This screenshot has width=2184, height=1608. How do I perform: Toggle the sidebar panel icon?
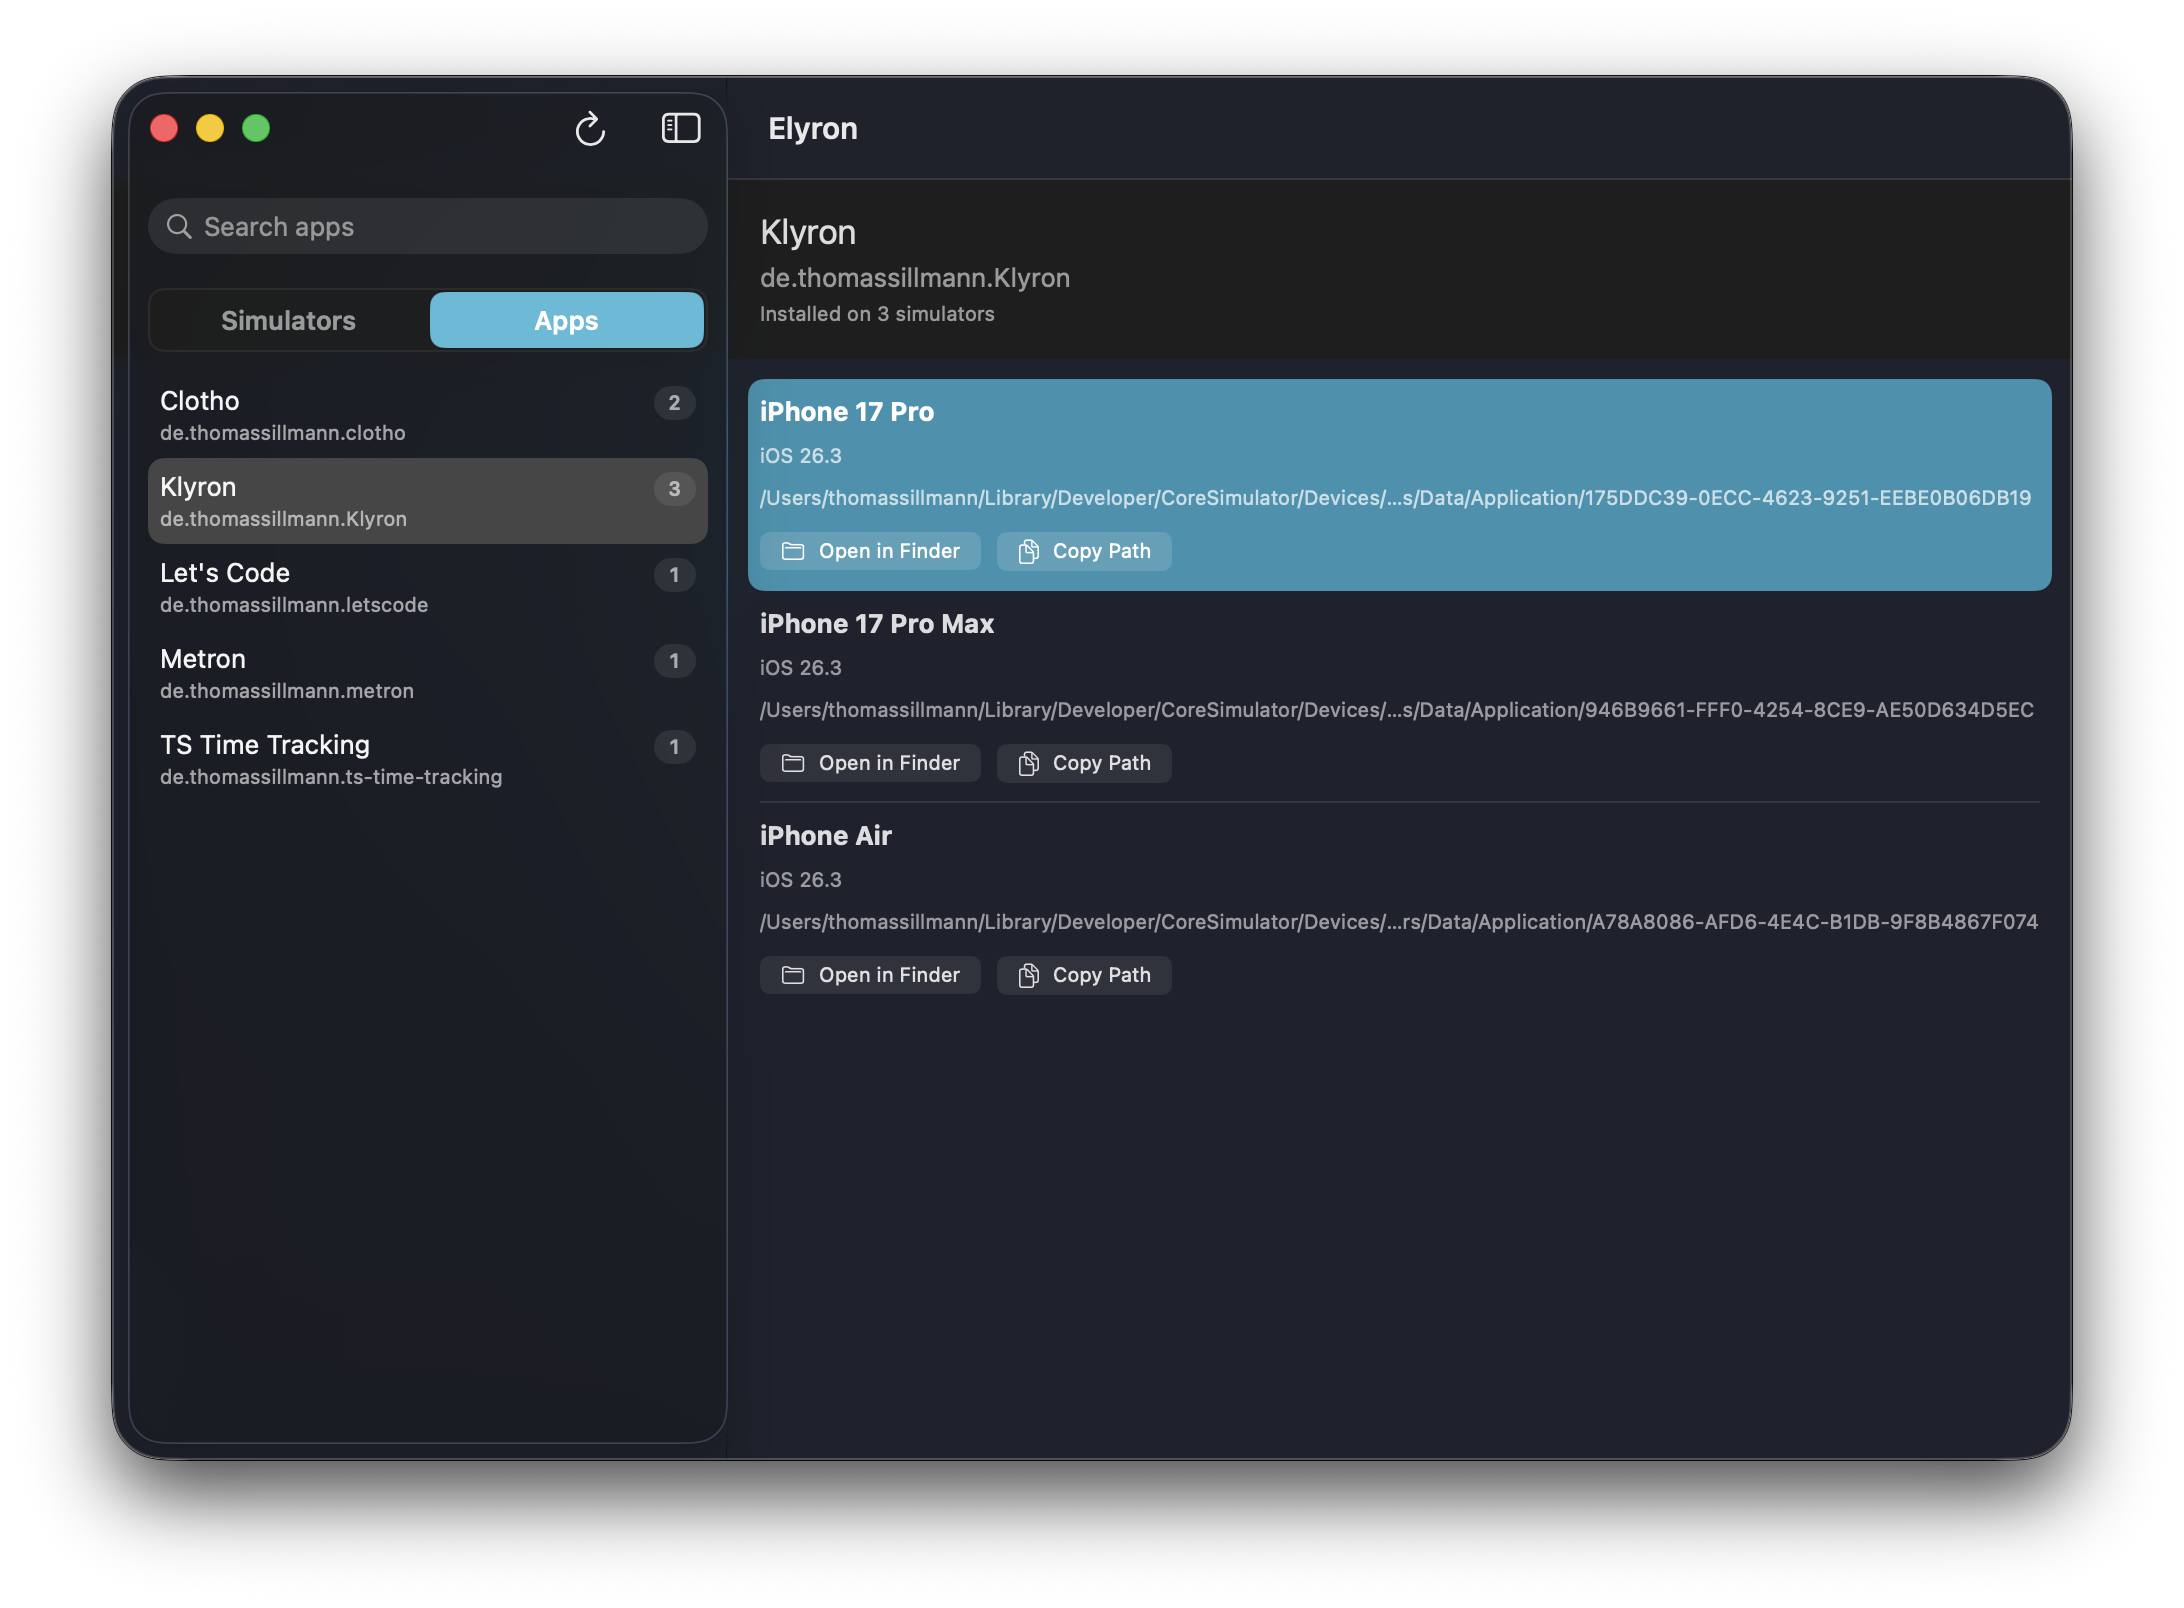680,128
